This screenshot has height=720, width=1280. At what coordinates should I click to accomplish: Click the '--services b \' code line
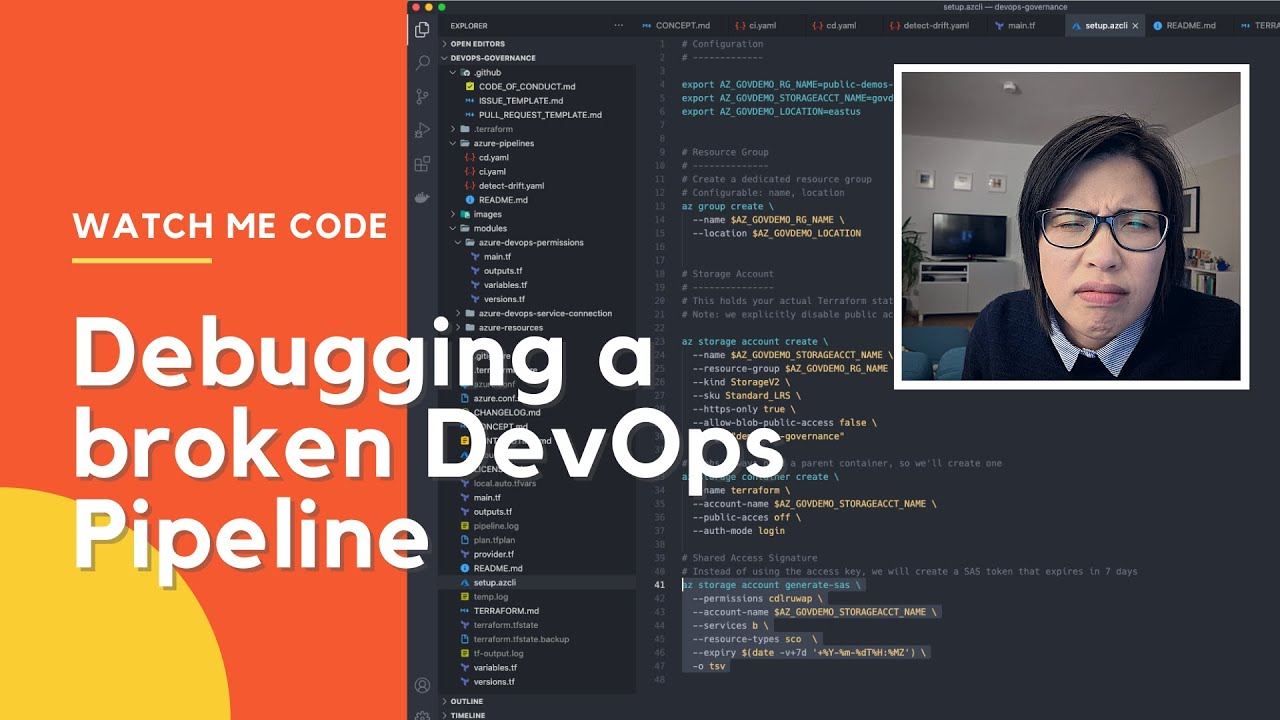coord(730,625)
